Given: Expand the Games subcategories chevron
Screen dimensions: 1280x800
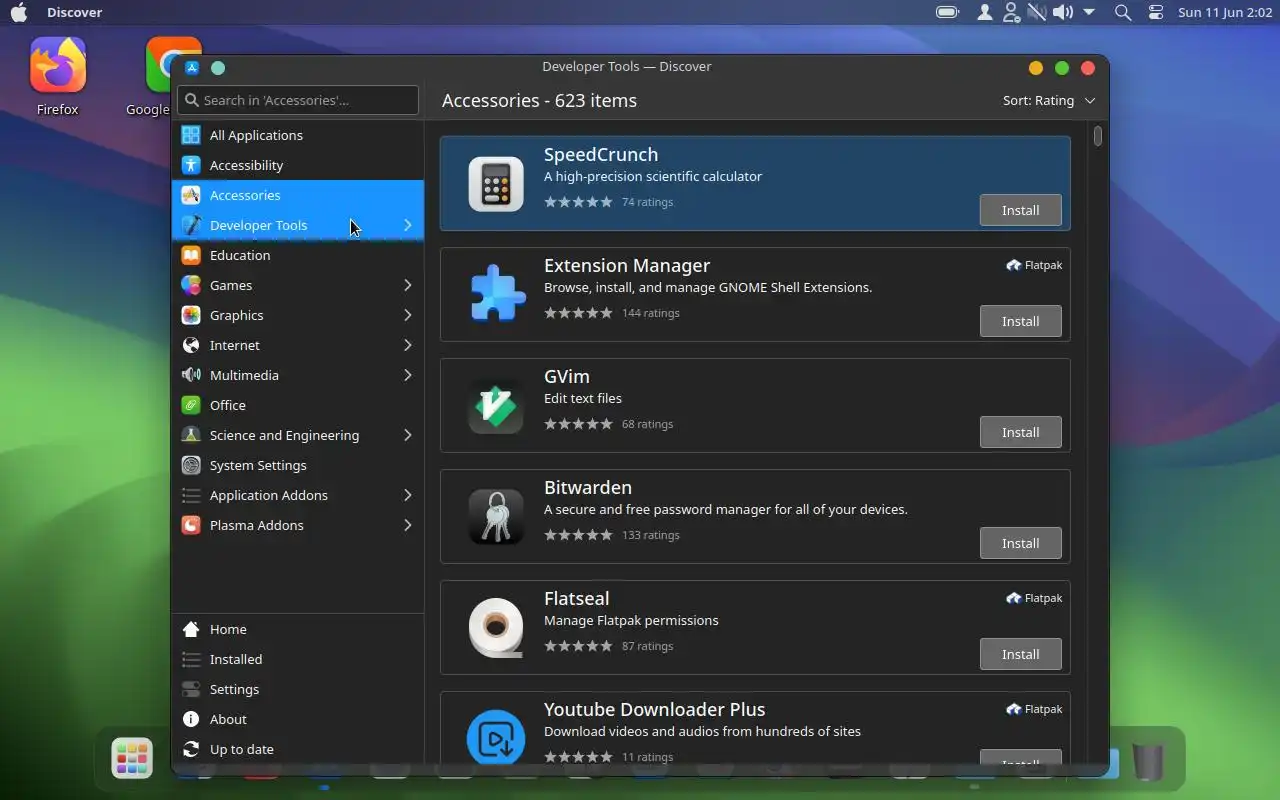Looking at the screenshot, I should click(x=408, y=285).
